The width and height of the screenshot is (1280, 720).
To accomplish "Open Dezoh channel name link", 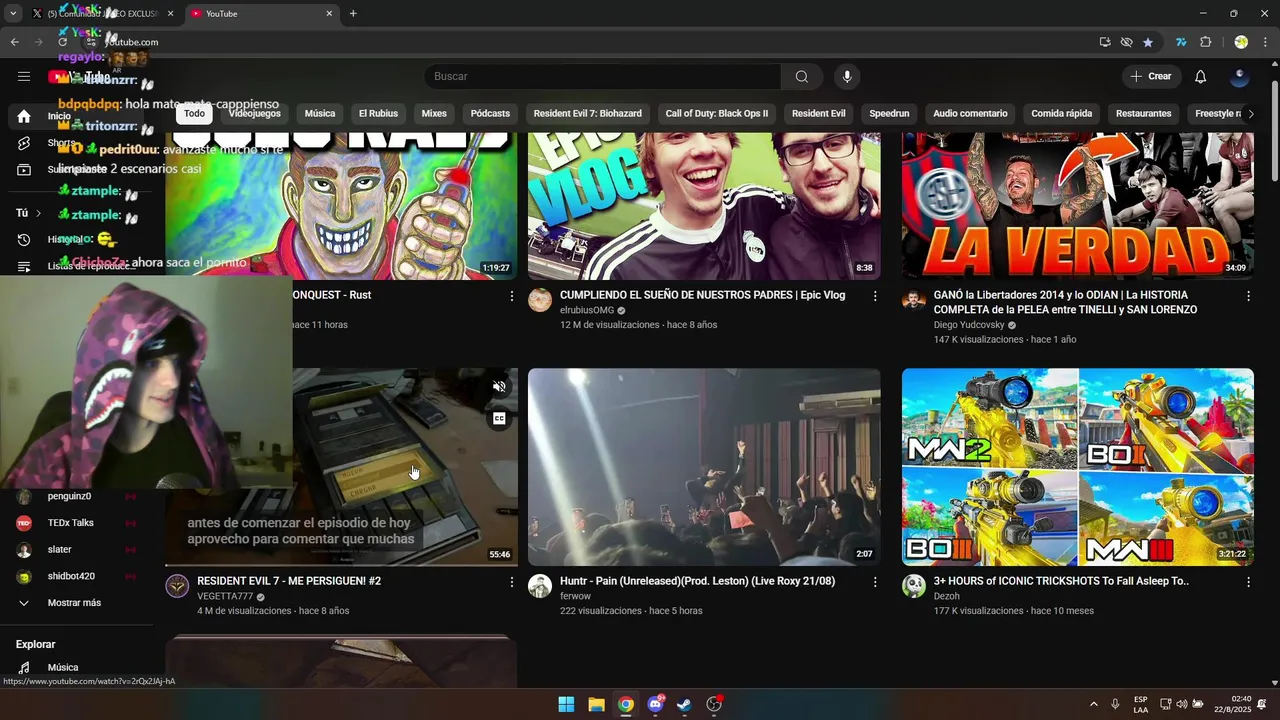I will click(x=947, y=597).
